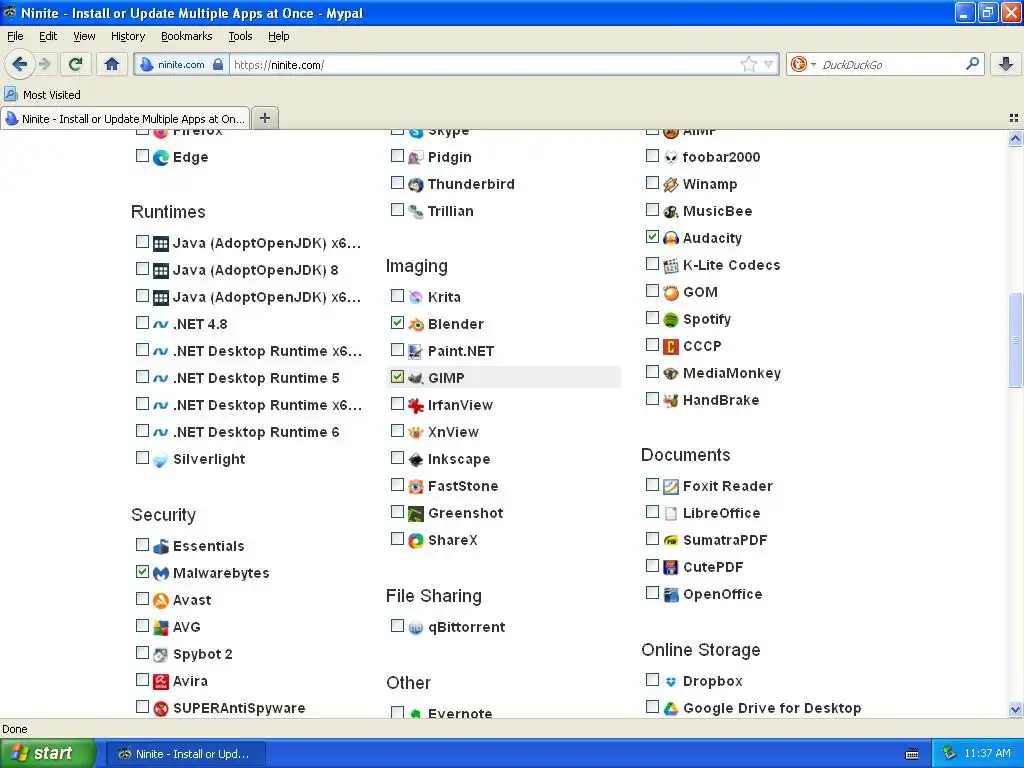Screen dimensions: 1024x768
Task: Click Ninite taskbar window button
Action: (185, 754)
